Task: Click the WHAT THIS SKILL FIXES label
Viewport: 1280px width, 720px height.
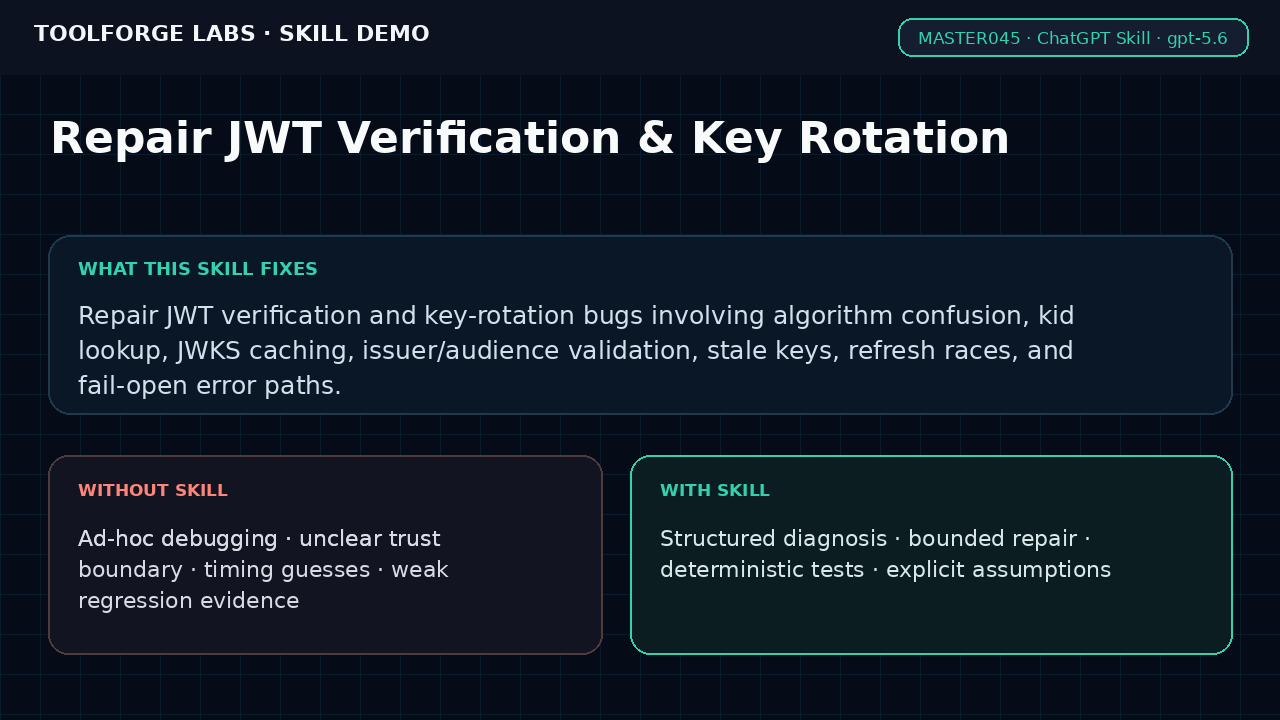Action: click(x=198, y=269)
